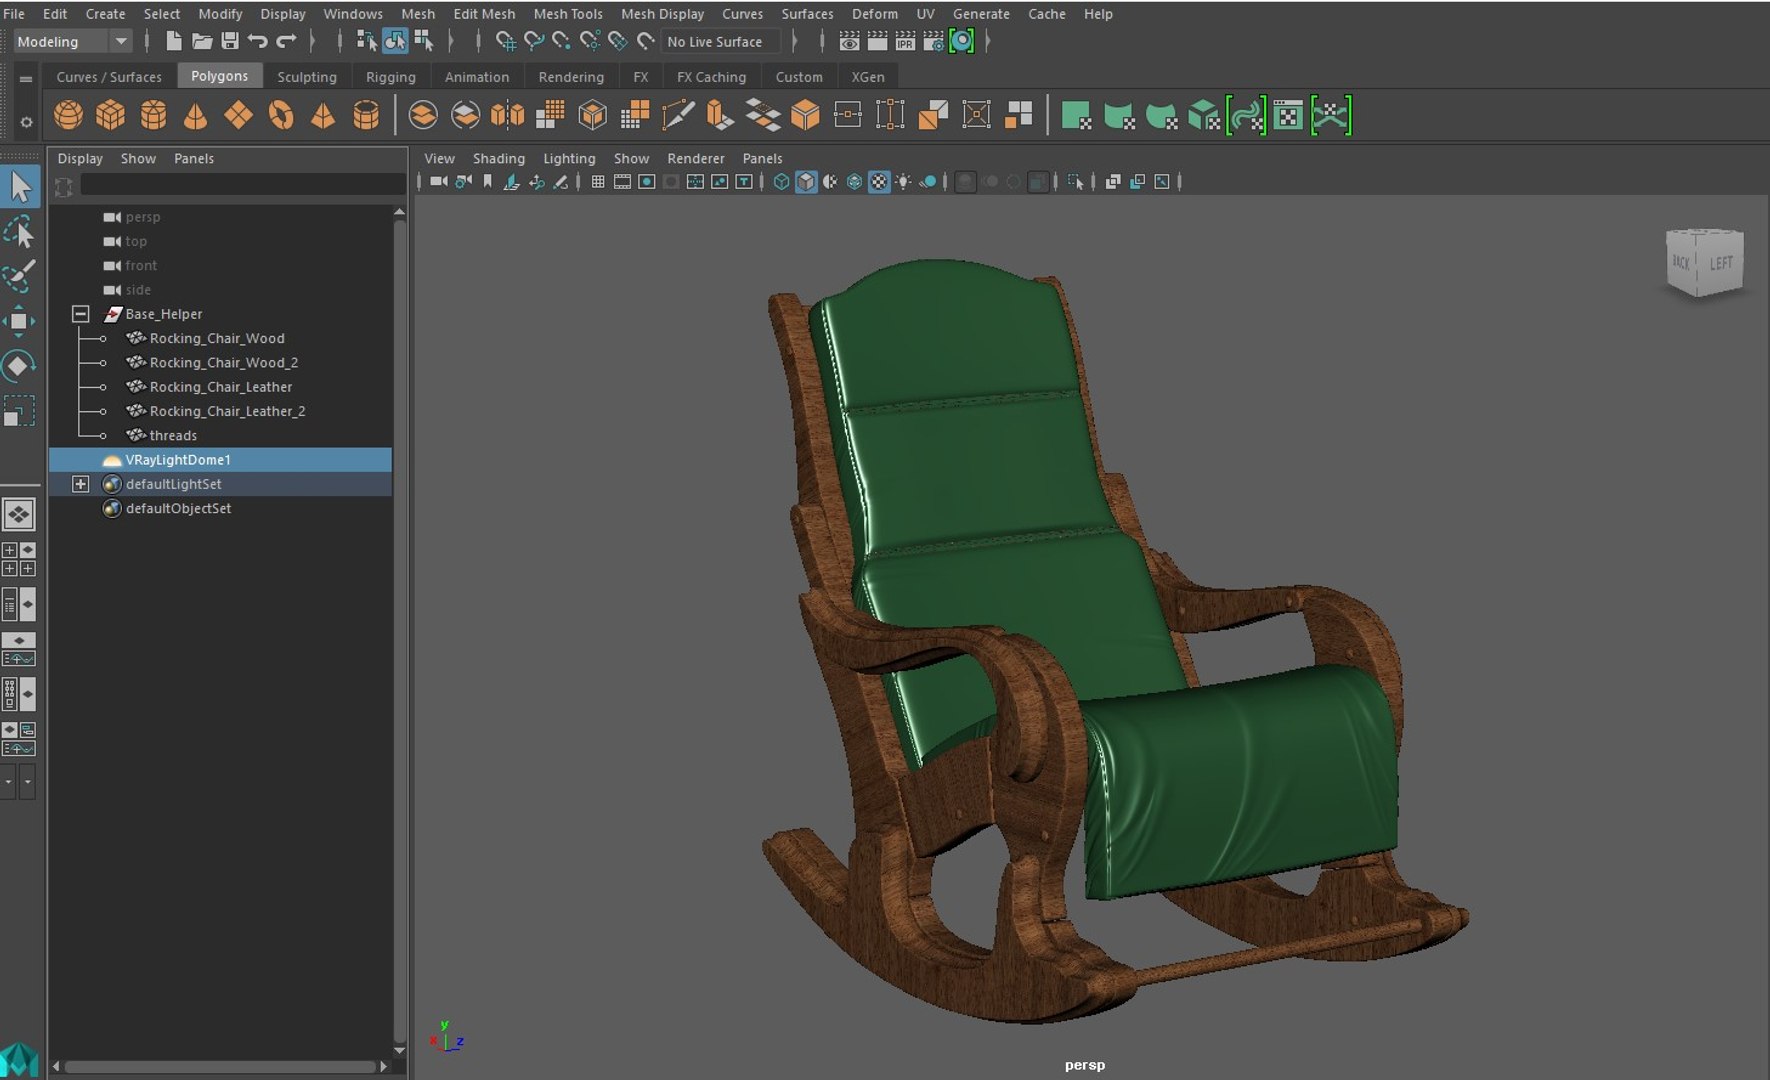The image size is (1770, 1080).
Task: Open the render settings icon
Action: (x=933, y=41)
